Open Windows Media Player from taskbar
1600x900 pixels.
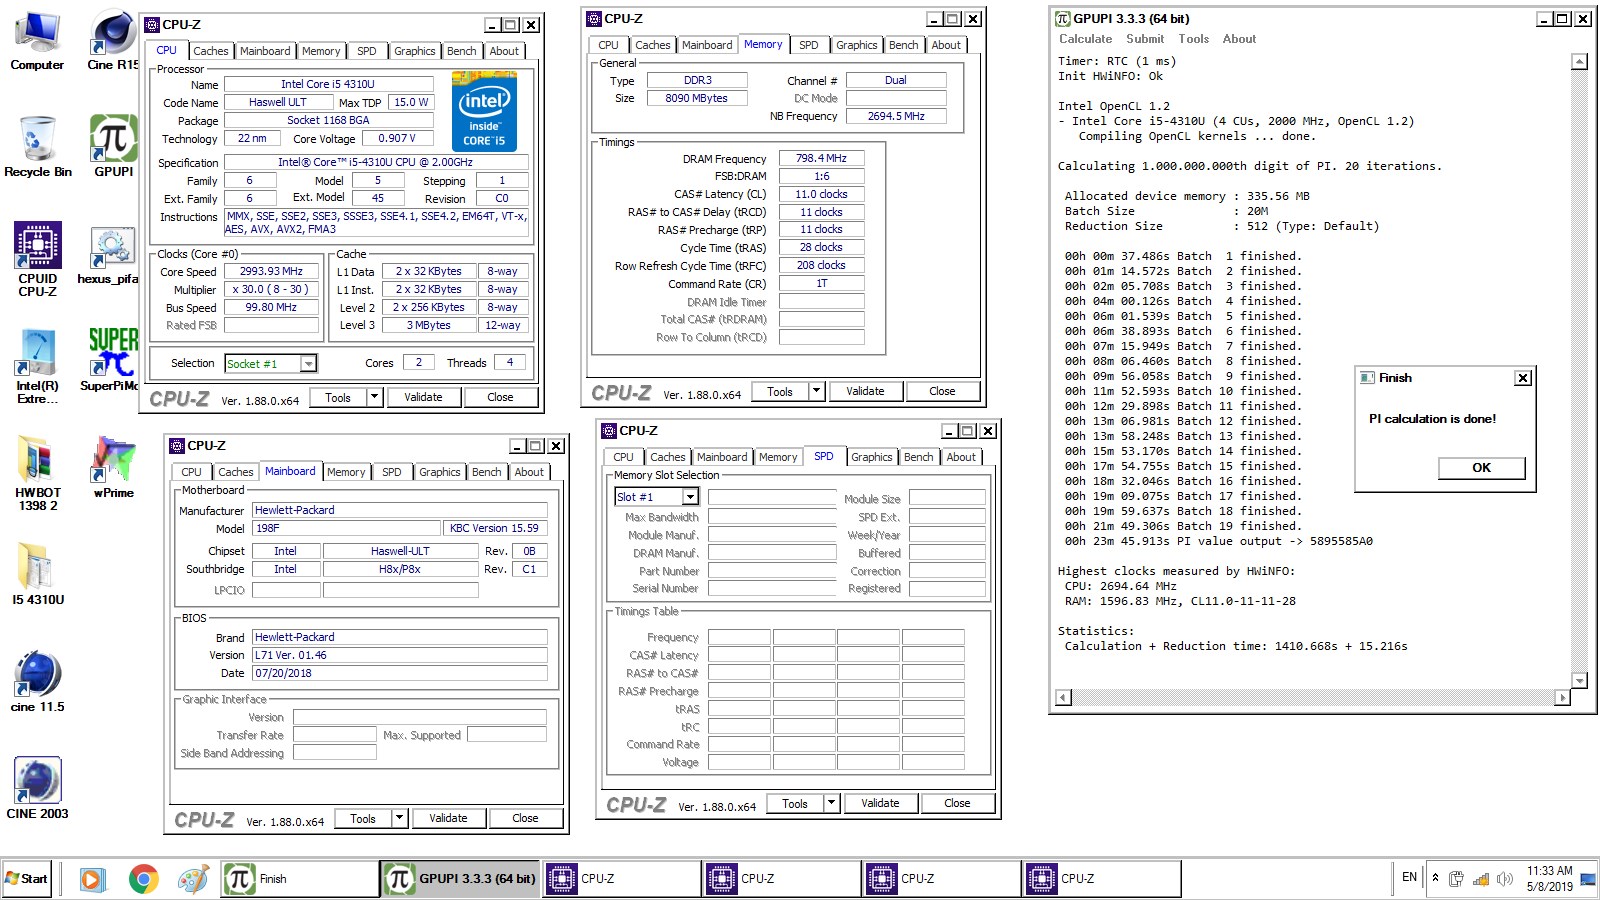pyautogui.click(x=91, y=879)
